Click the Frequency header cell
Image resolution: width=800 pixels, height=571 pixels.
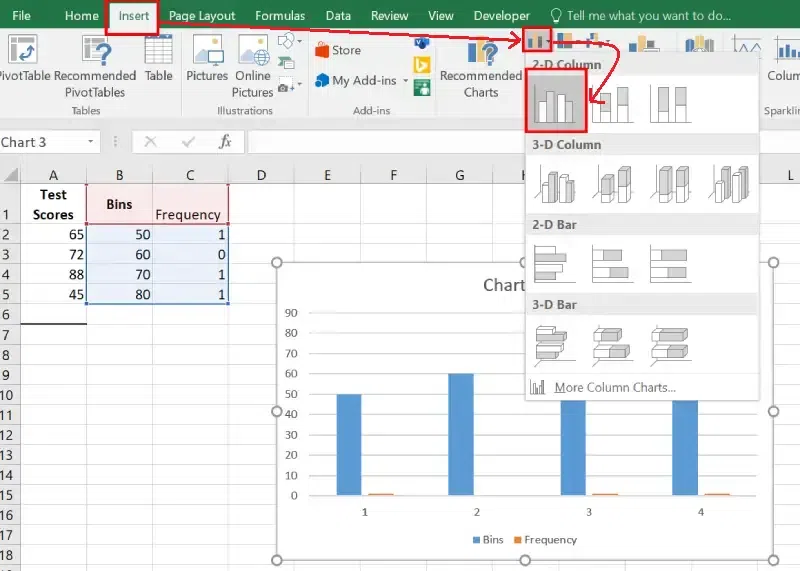[190, 204]
